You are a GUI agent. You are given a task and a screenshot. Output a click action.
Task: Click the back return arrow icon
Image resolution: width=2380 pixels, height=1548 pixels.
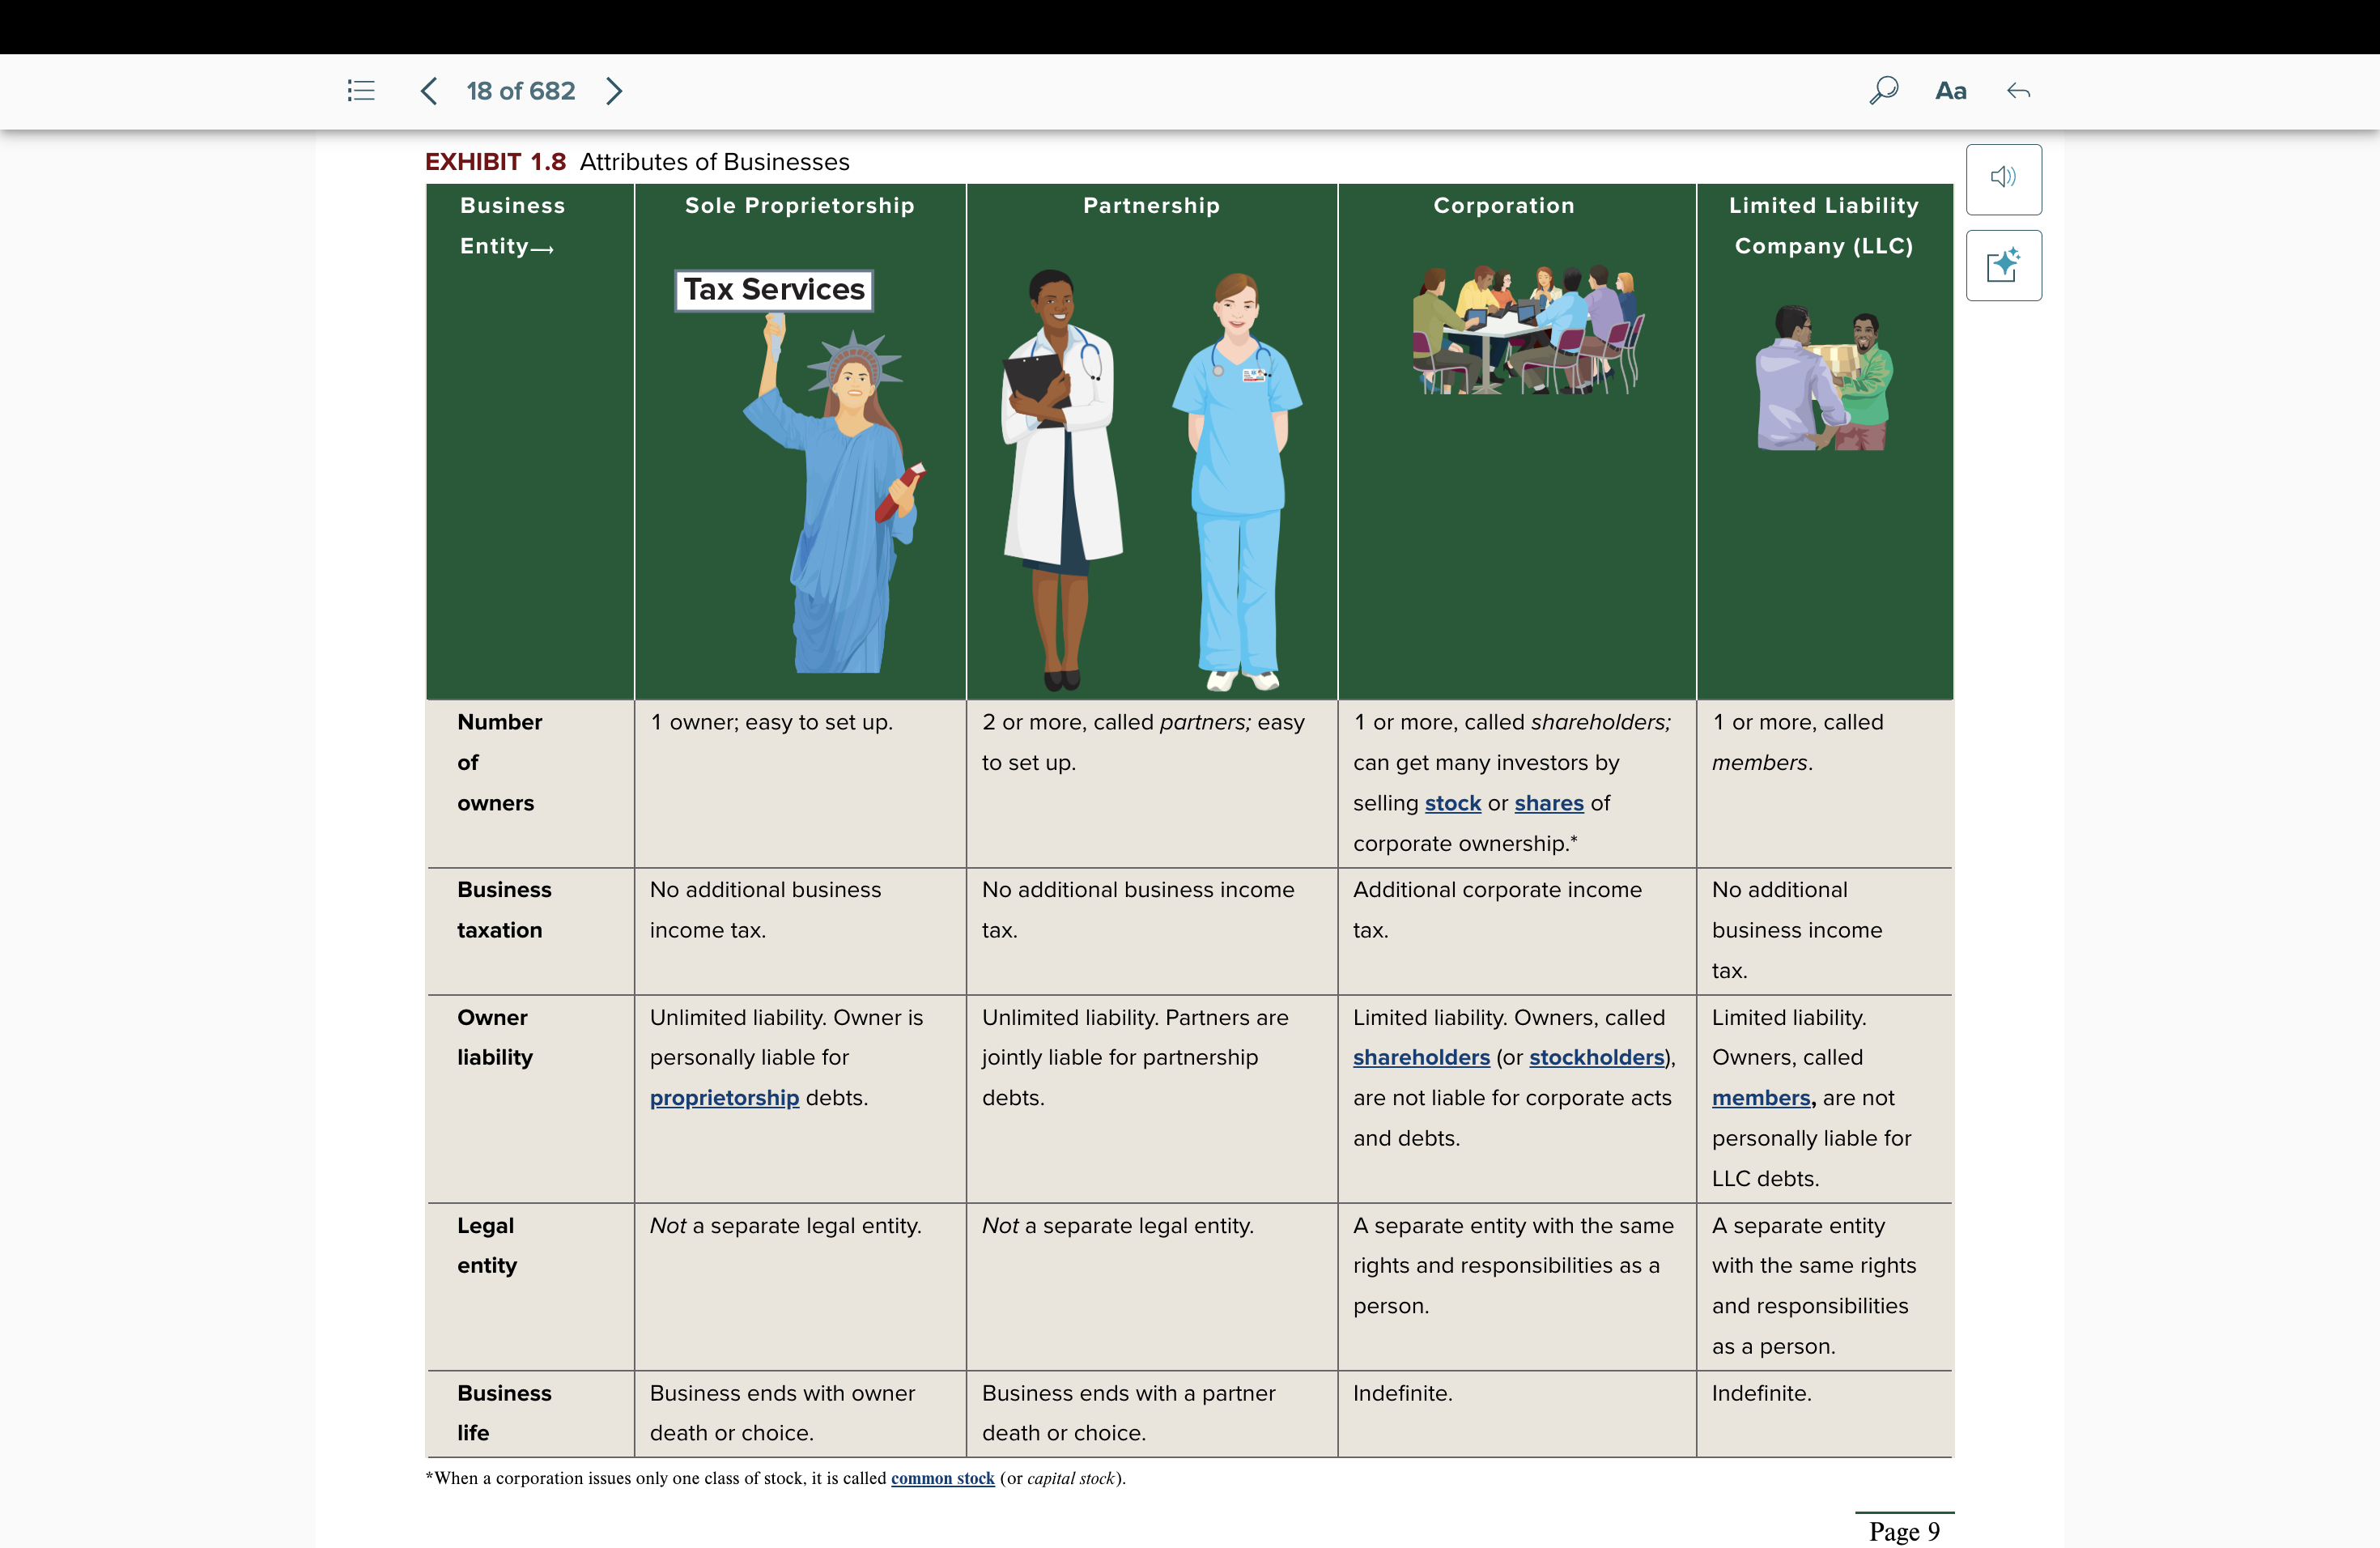click(x=2018, y=91)
